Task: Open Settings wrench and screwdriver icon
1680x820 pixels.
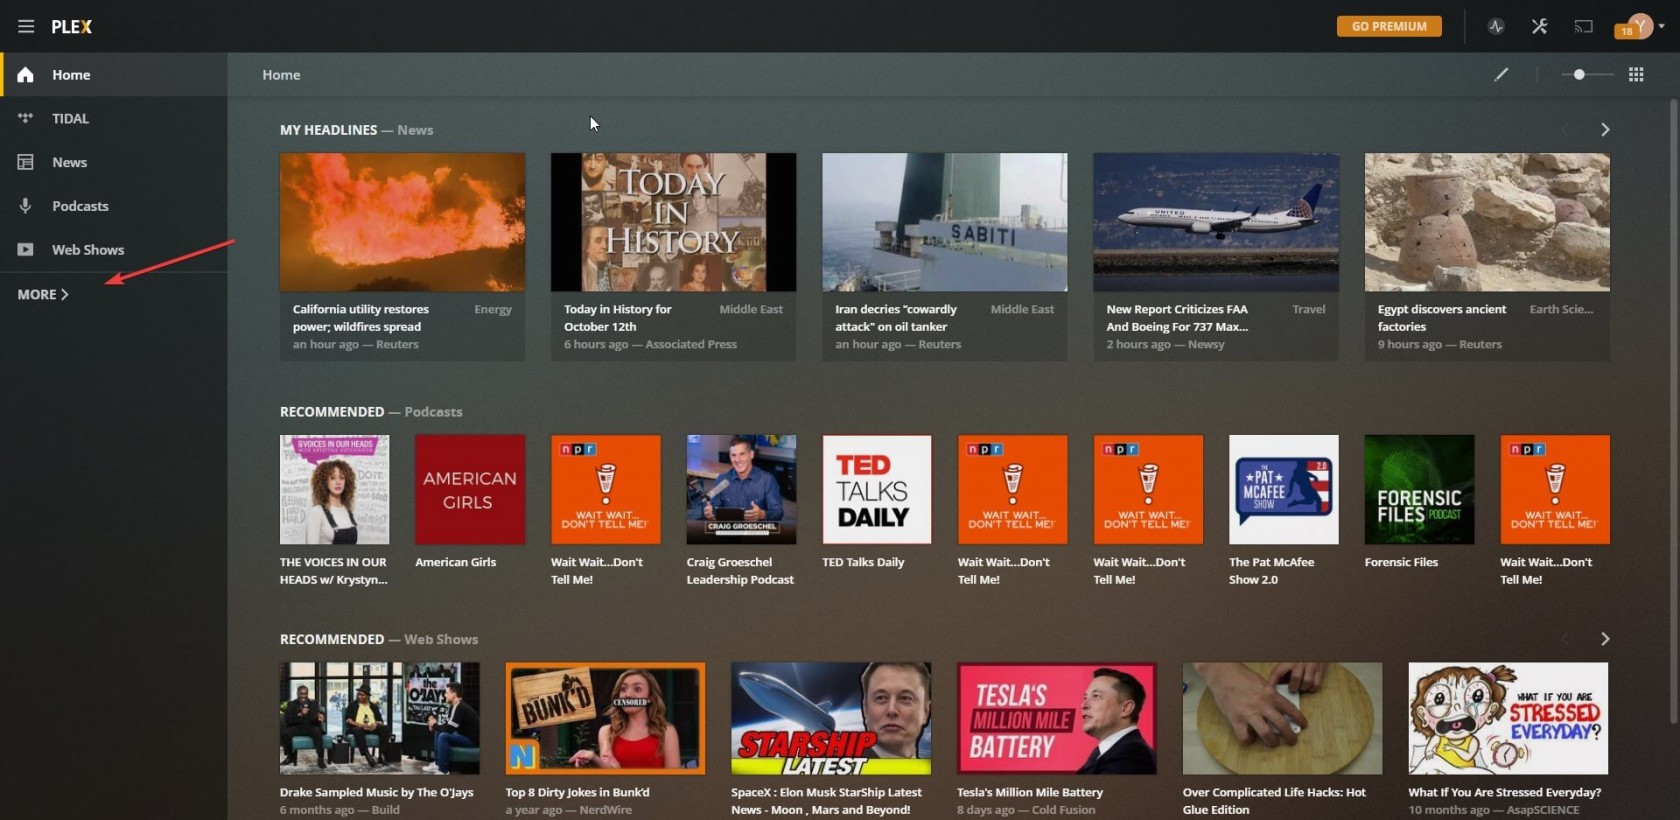Action: tap(1539, 27)
